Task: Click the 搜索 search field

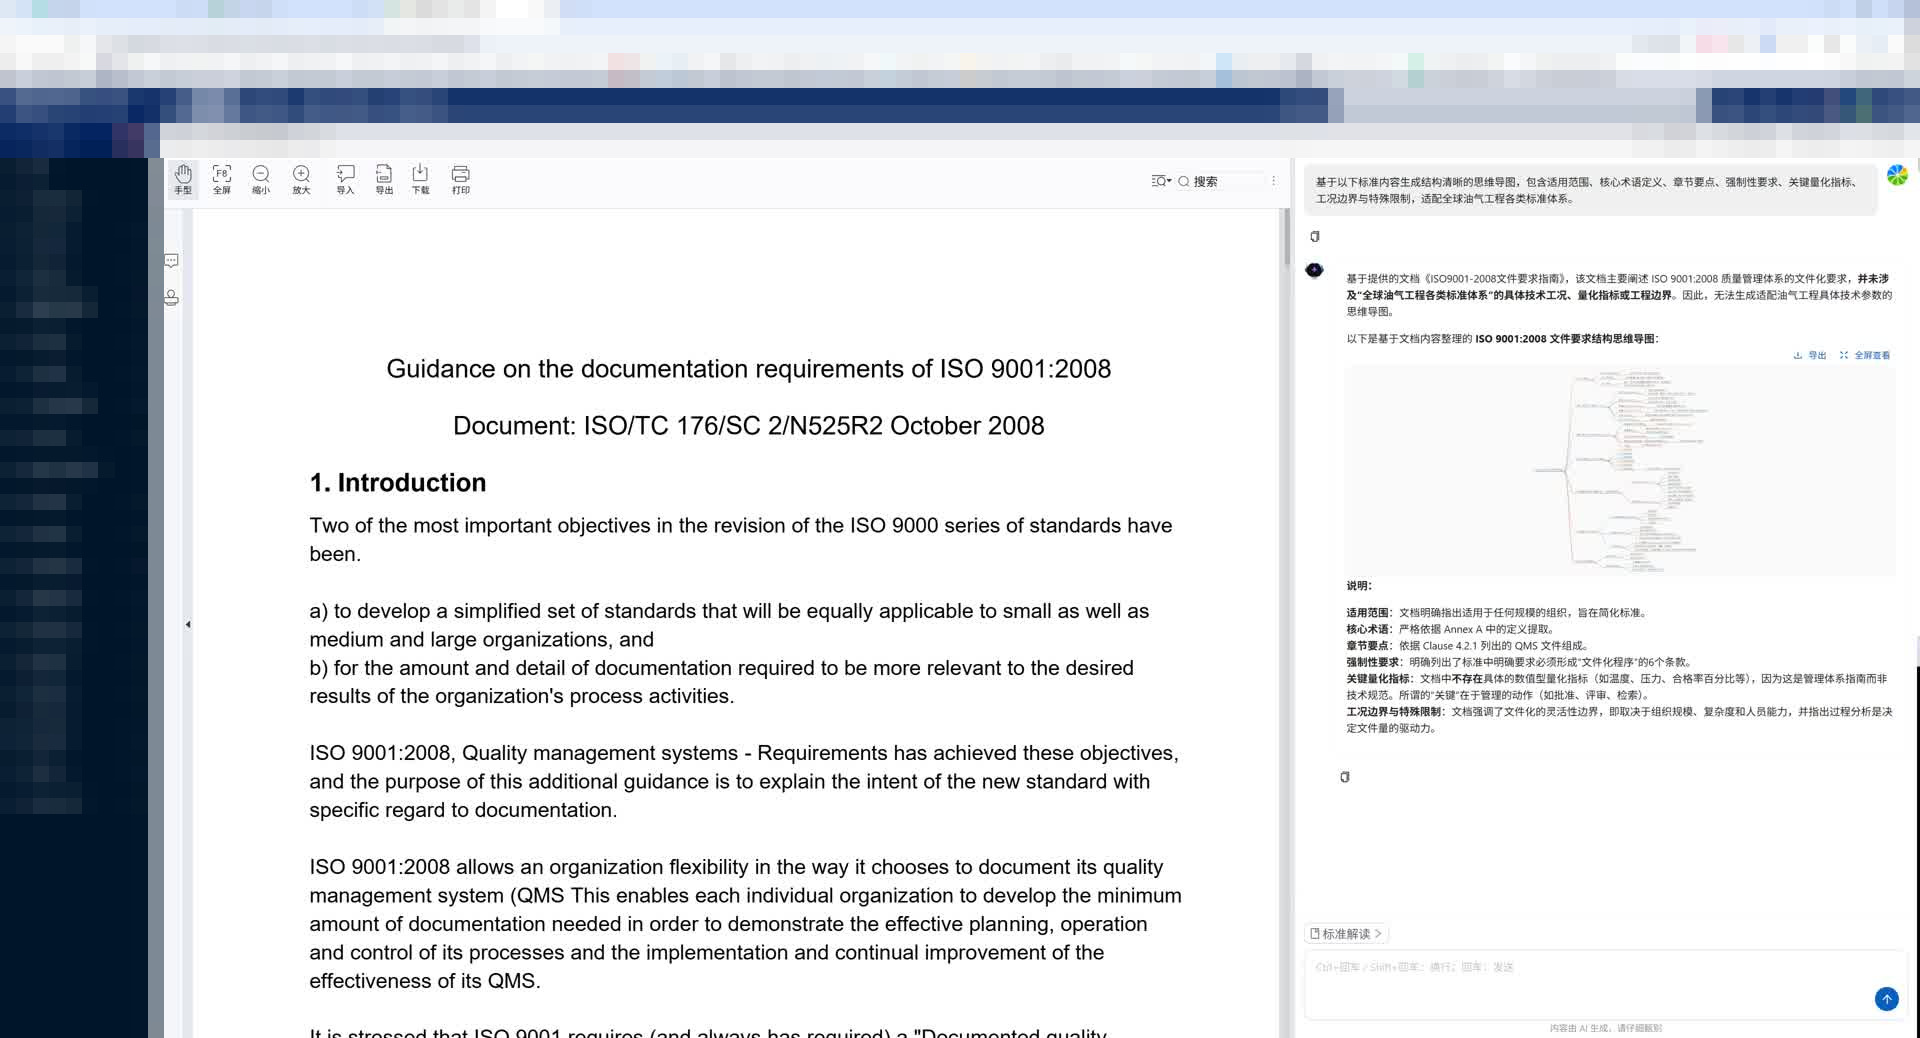Action: pyautogui.click(x=1220, y=181)
